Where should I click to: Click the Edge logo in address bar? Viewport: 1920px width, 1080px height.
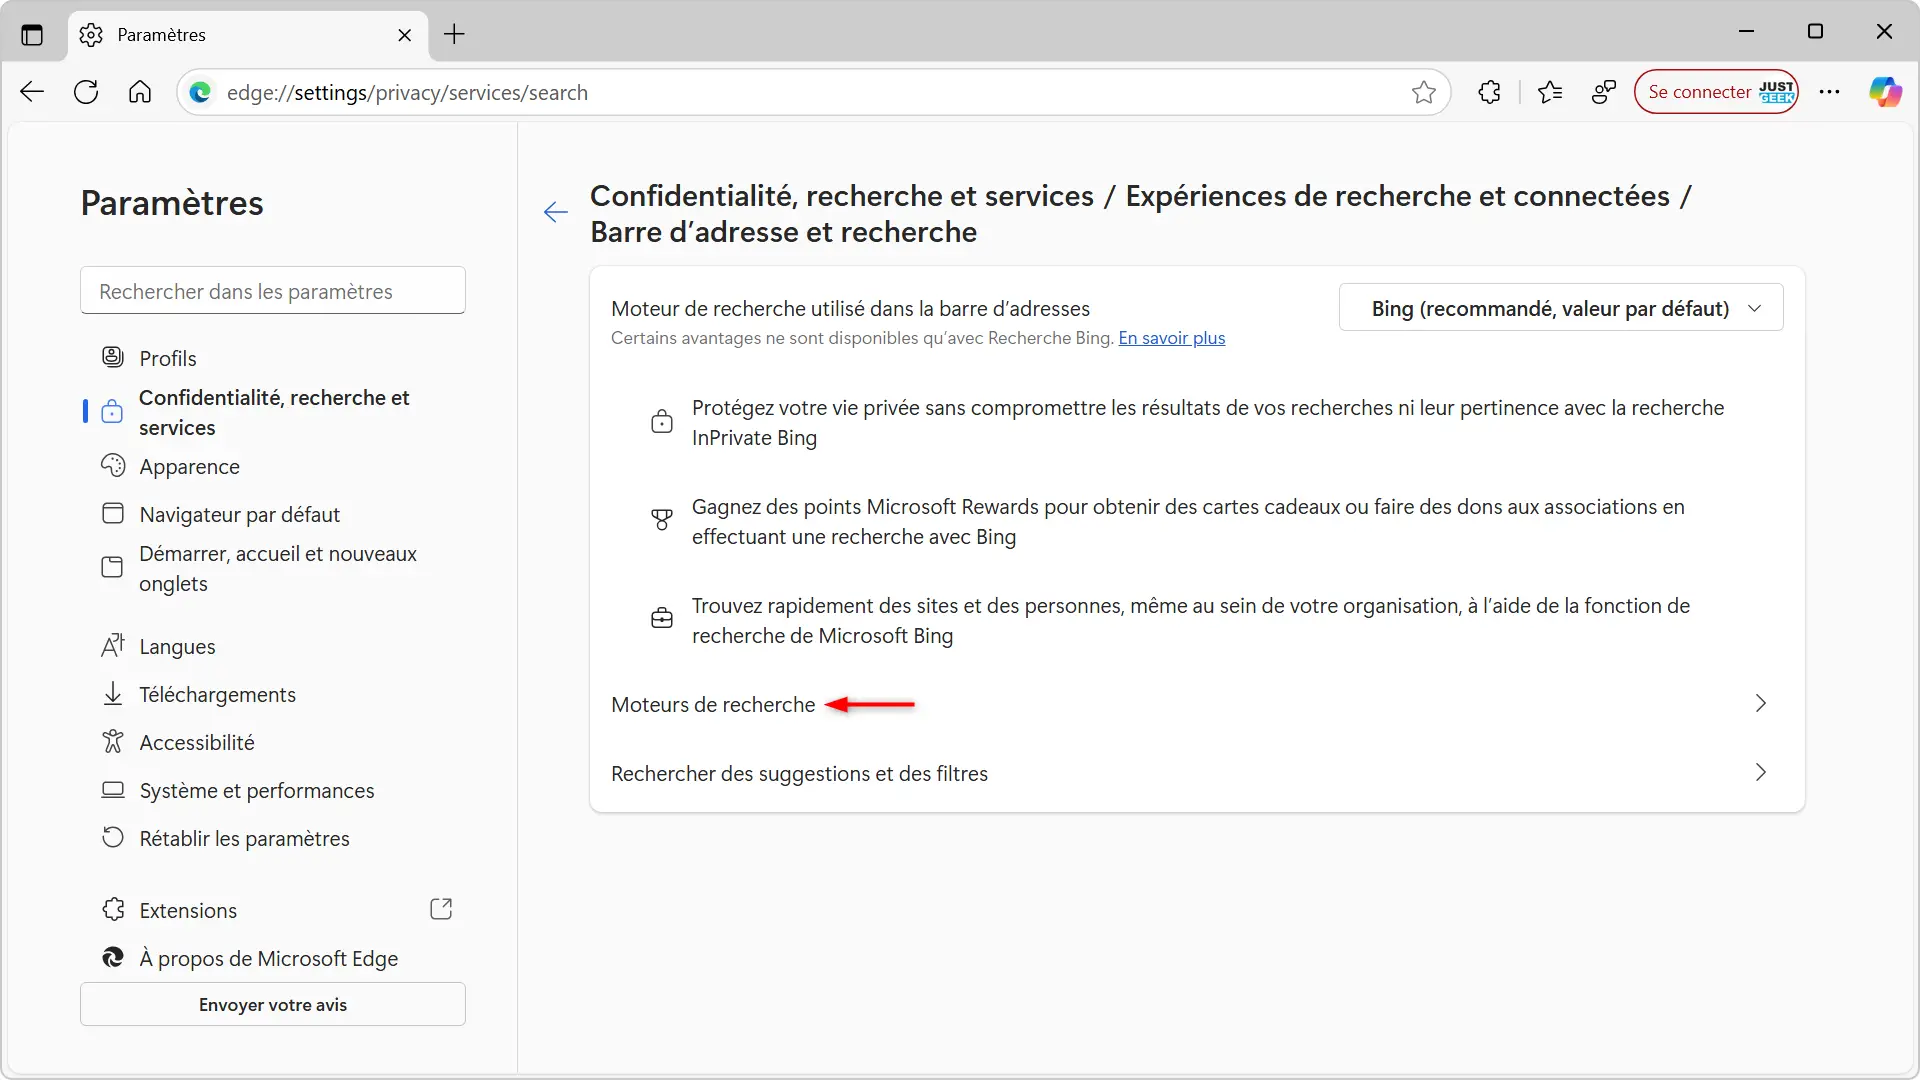[x=200, y=92]
